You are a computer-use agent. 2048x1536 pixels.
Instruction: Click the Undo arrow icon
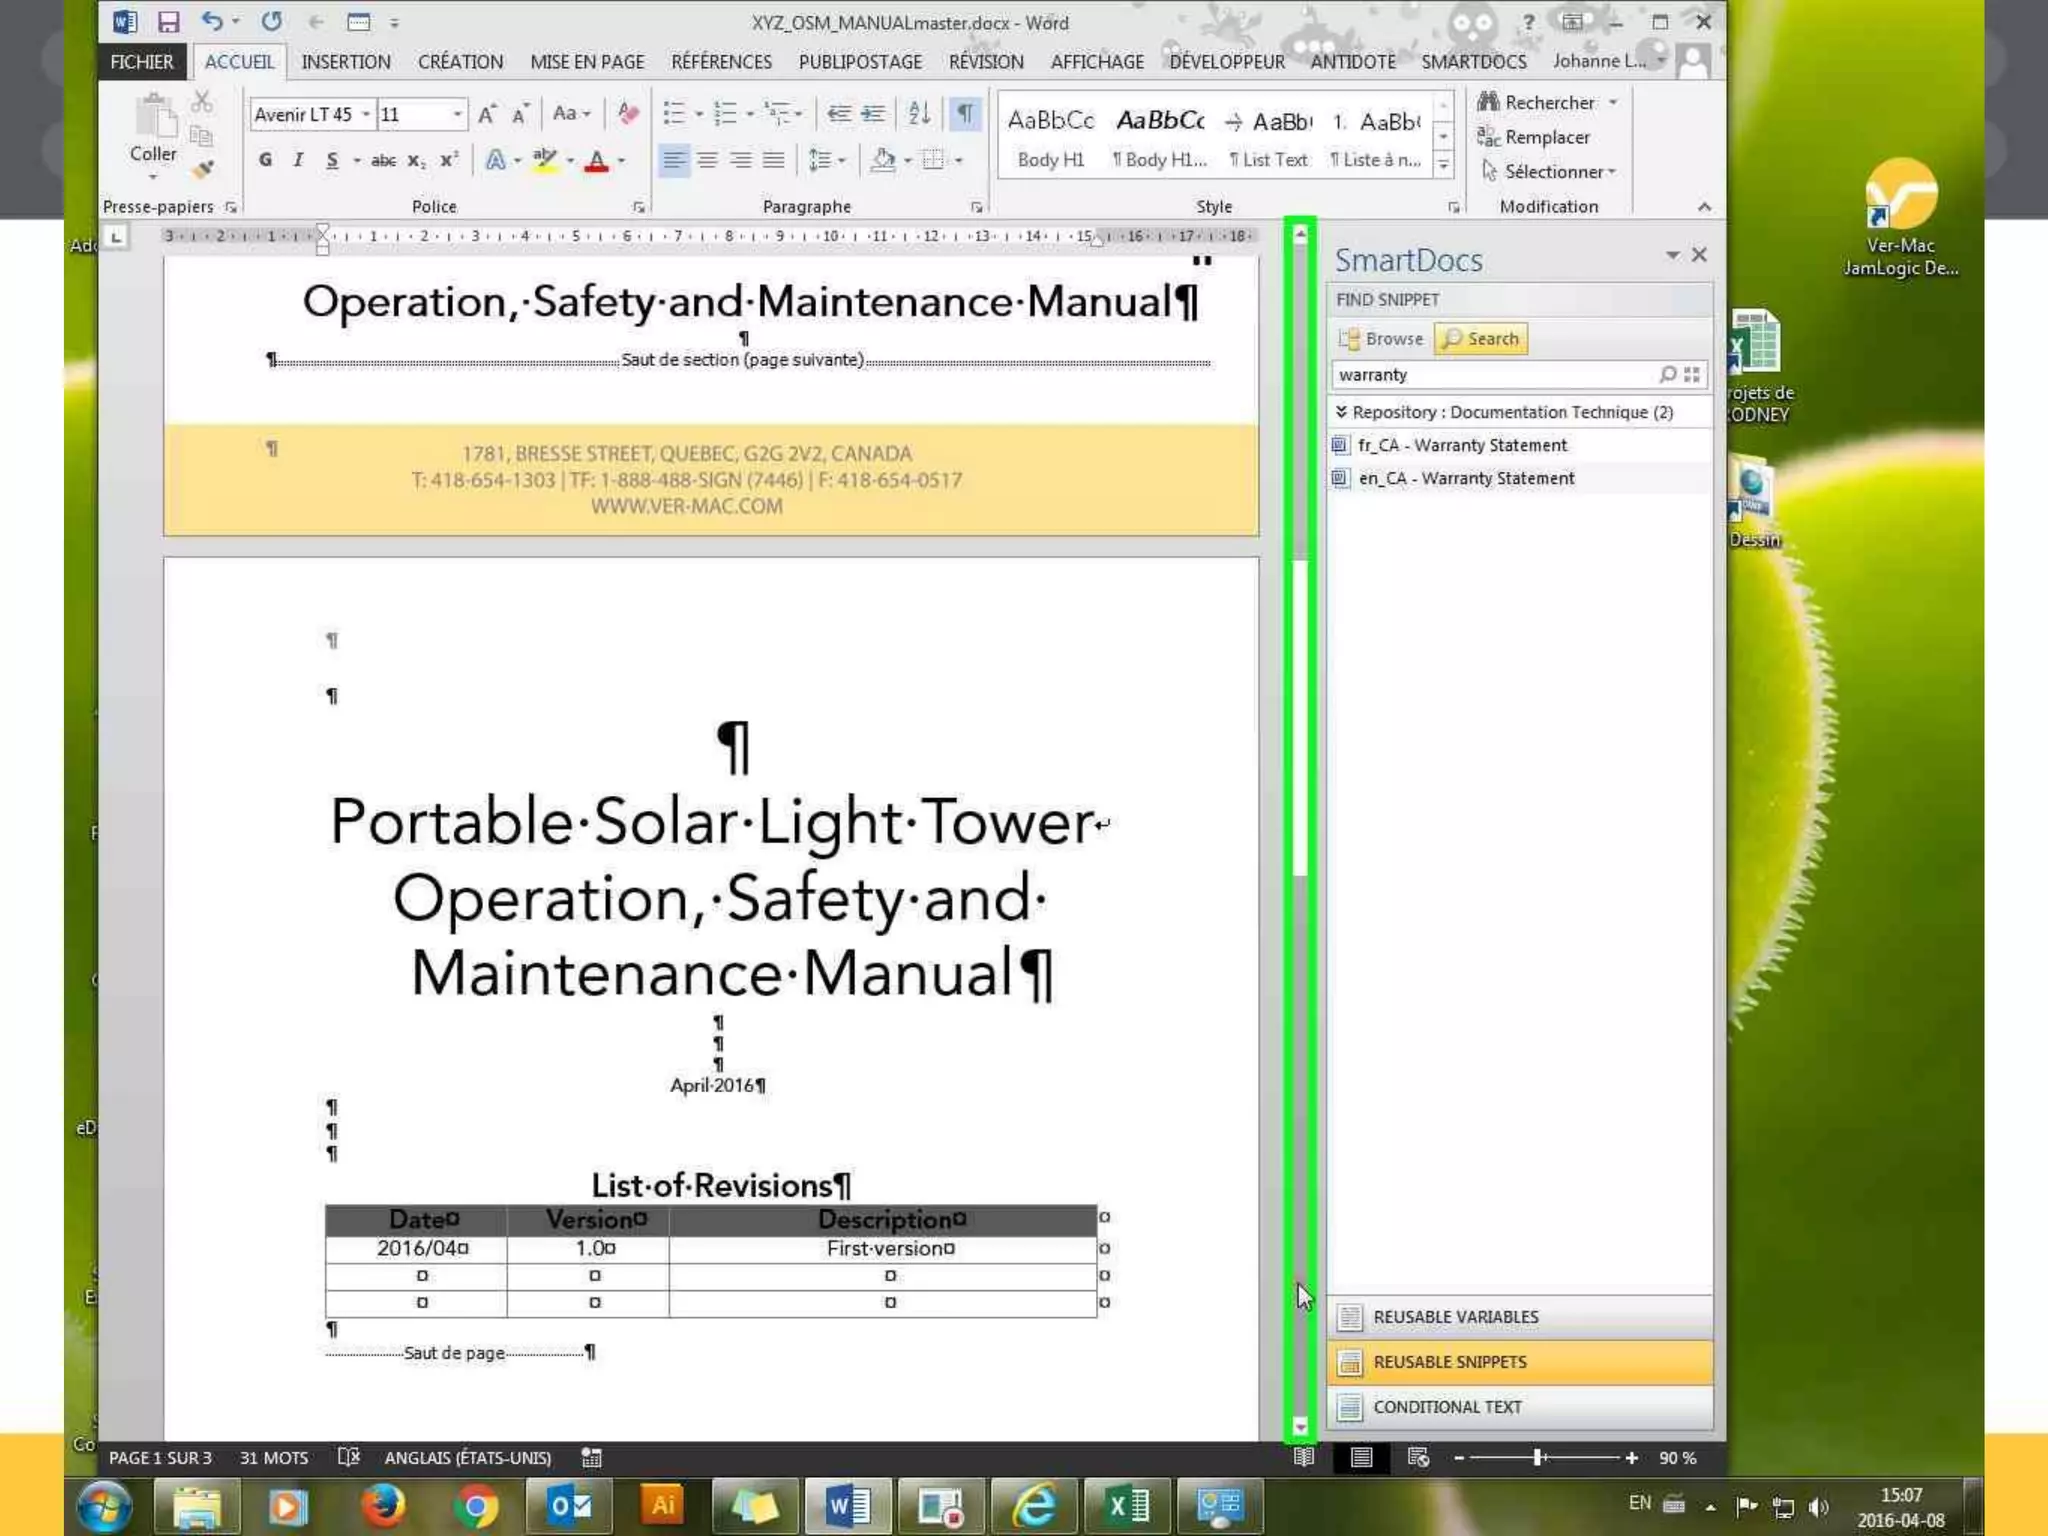point(211,21)
